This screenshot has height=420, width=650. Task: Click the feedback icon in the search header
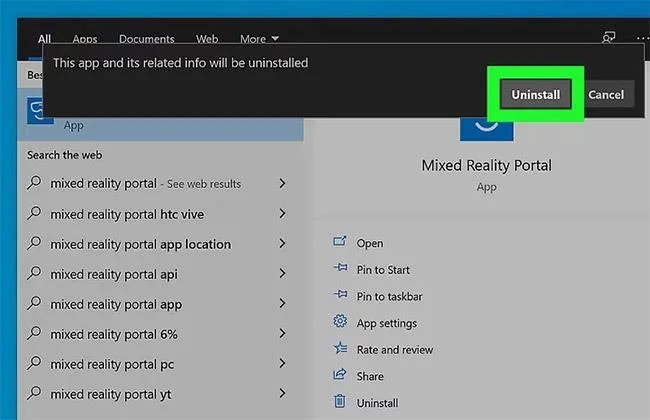[609, 38]
